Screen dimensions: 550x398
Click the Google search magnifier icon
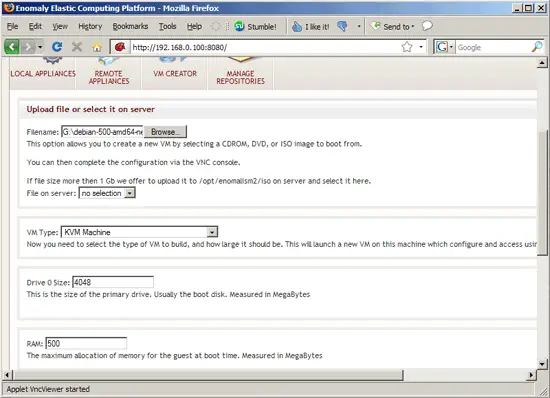537,47
